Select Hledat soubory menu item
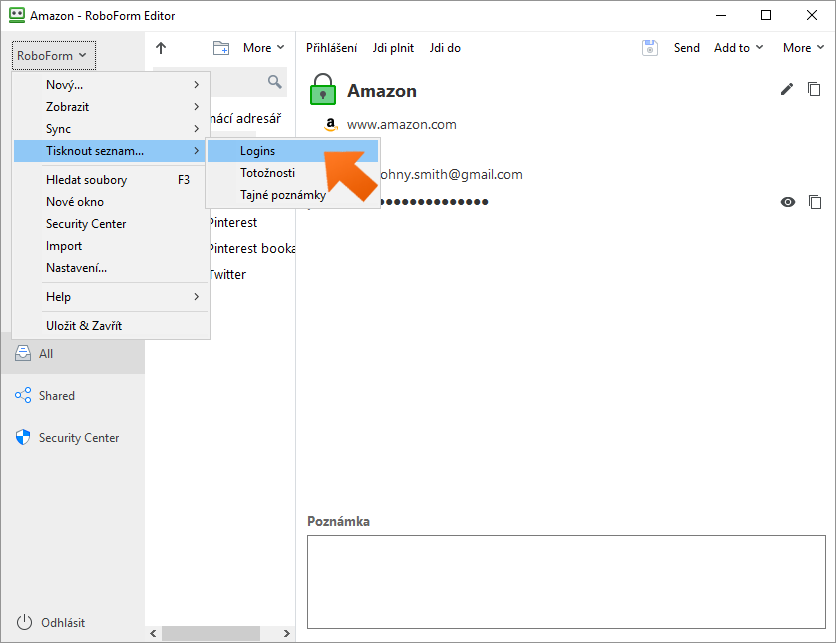 coord(111,180)
